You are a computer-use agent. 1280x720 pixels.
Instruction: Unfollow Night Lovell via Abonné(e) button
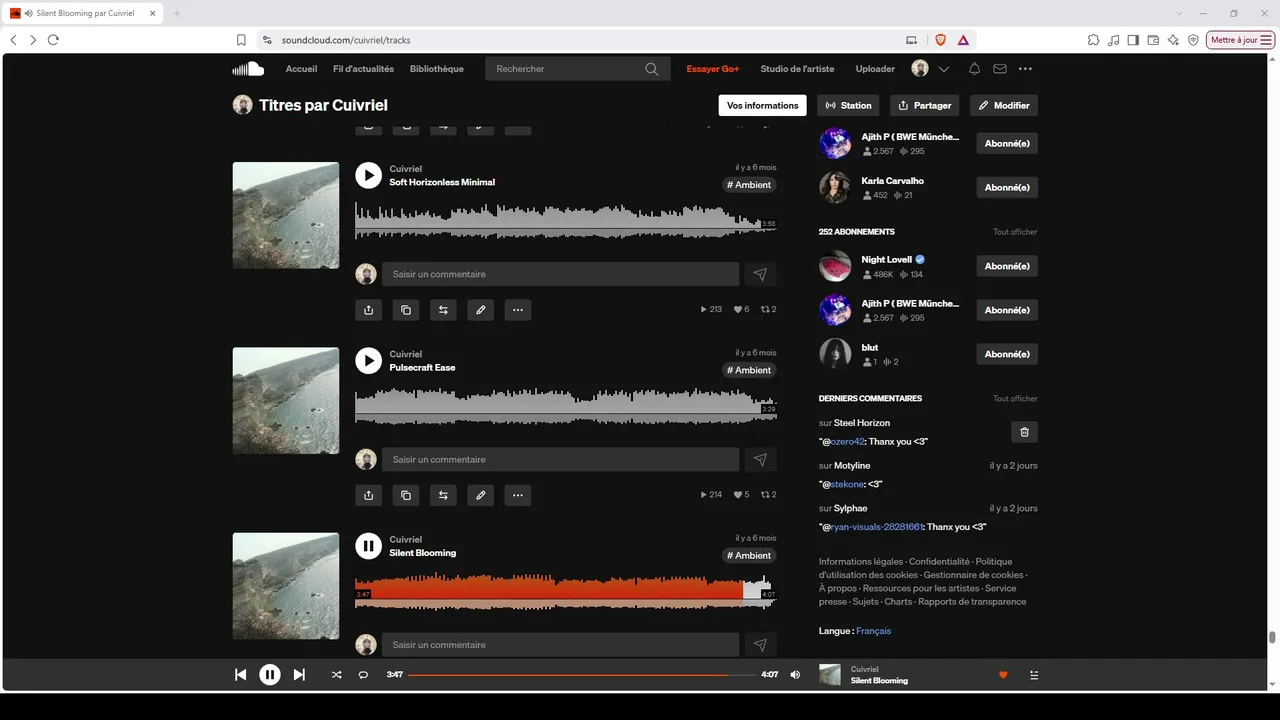[x=1007, y=266]
